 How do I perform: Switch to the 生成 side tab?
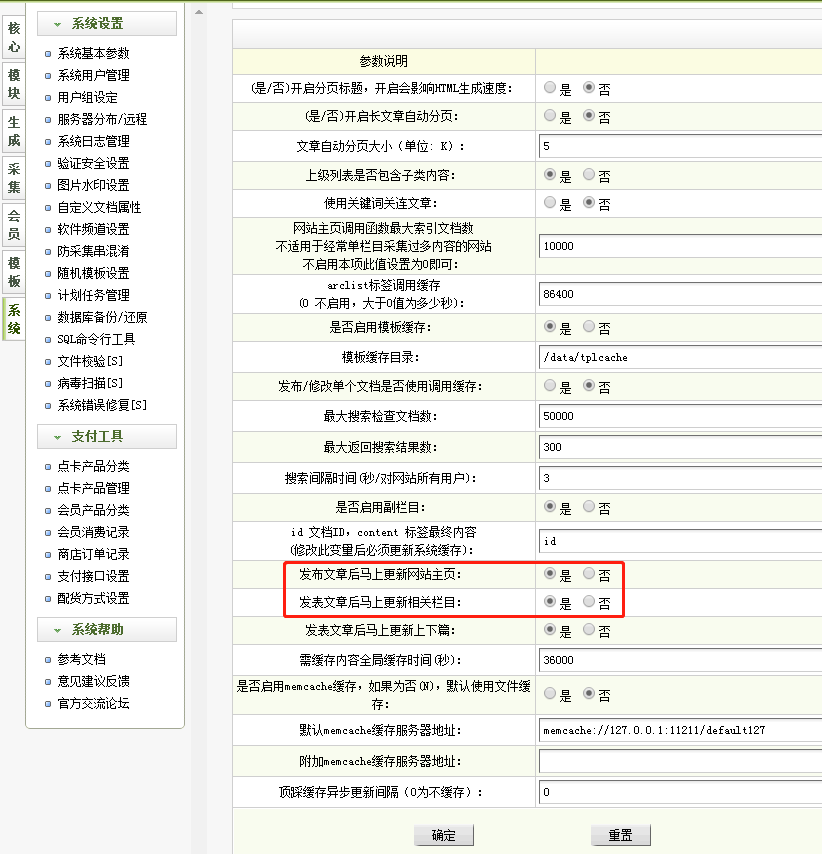point(14,131)
